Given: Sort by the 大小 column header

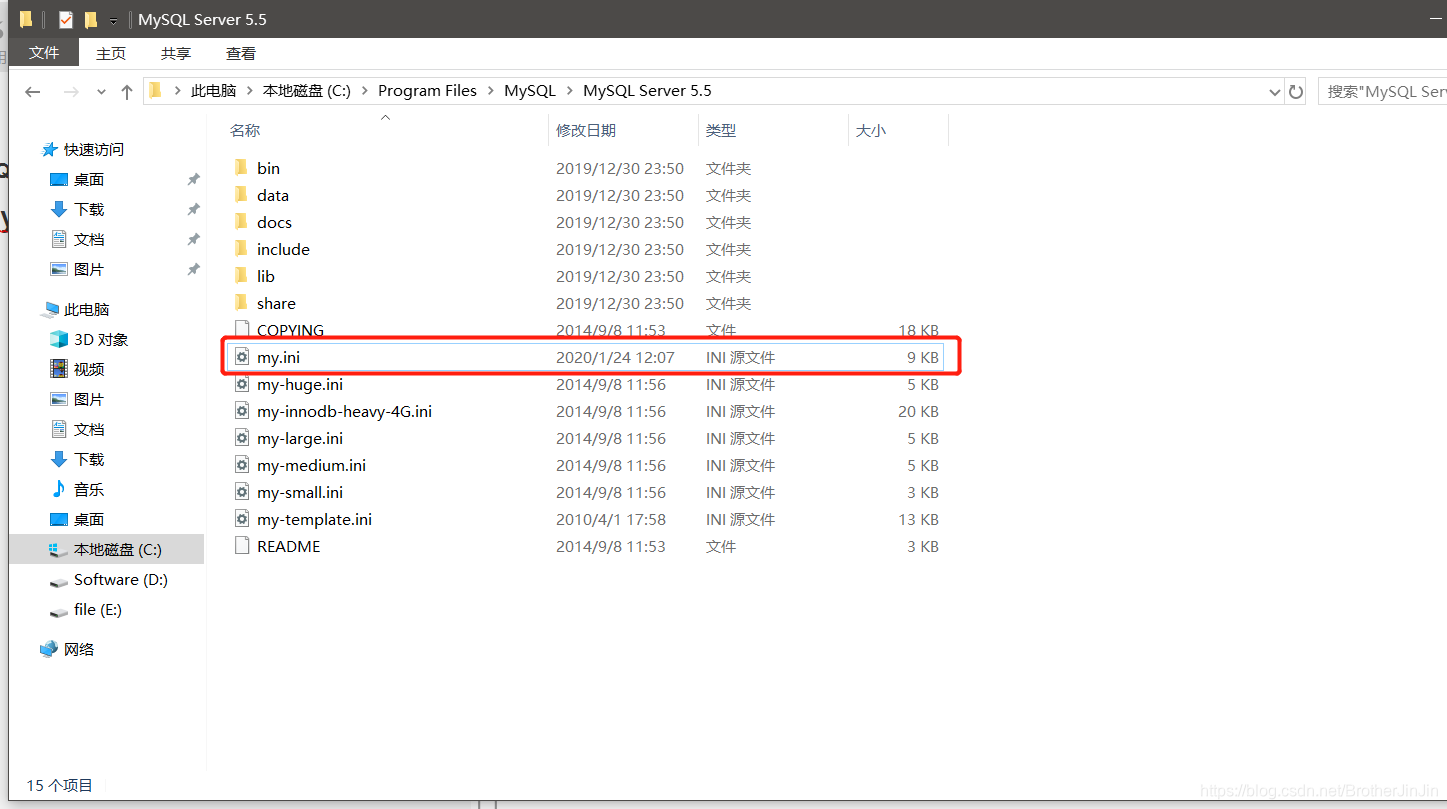Looking at the screenshot, I should [871, 131].
